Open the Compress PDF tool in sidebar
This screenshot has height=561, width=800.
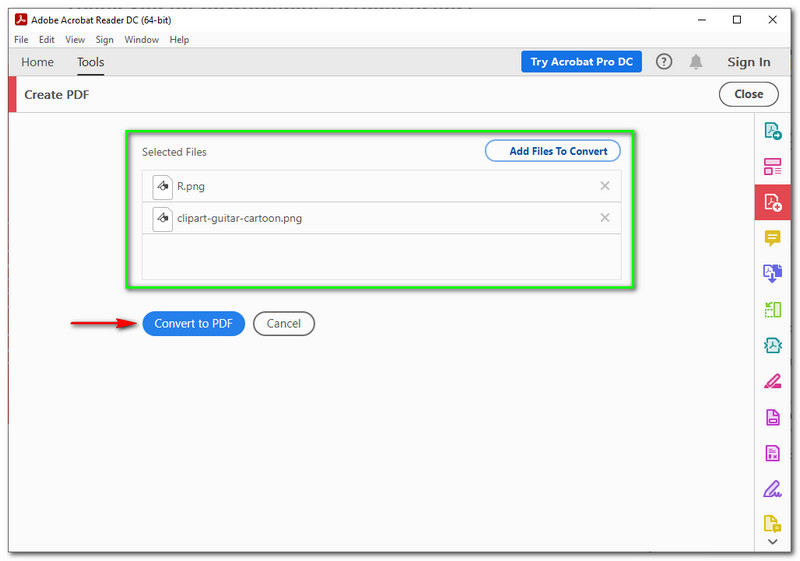click(x=772, y=345)
